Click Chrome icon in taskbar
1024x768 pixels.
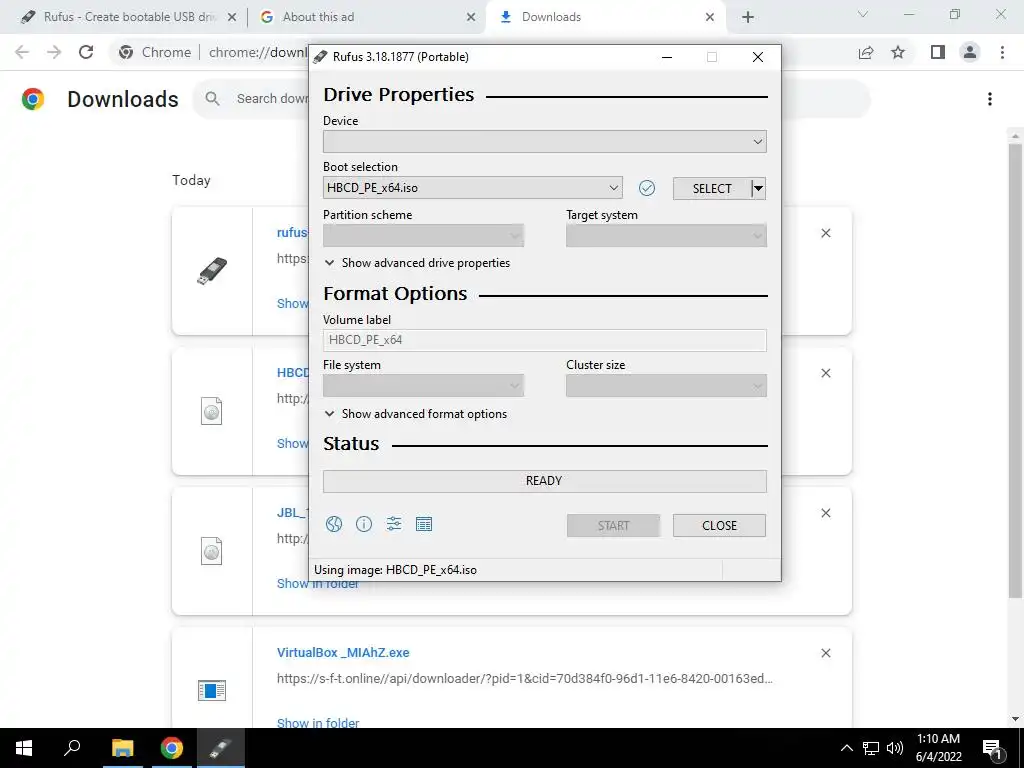[171, 748]
